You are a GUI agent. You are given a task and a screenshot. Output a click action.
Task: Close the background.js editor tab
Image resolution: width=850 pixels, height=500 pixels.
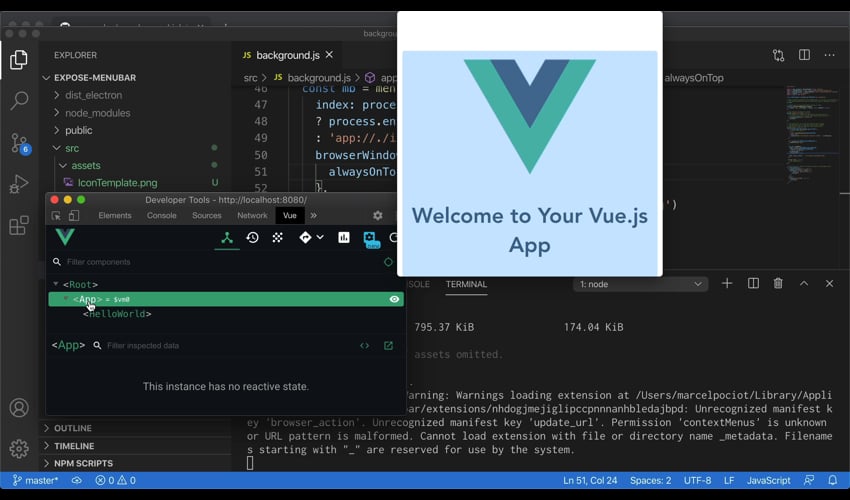tap(329, 55)
